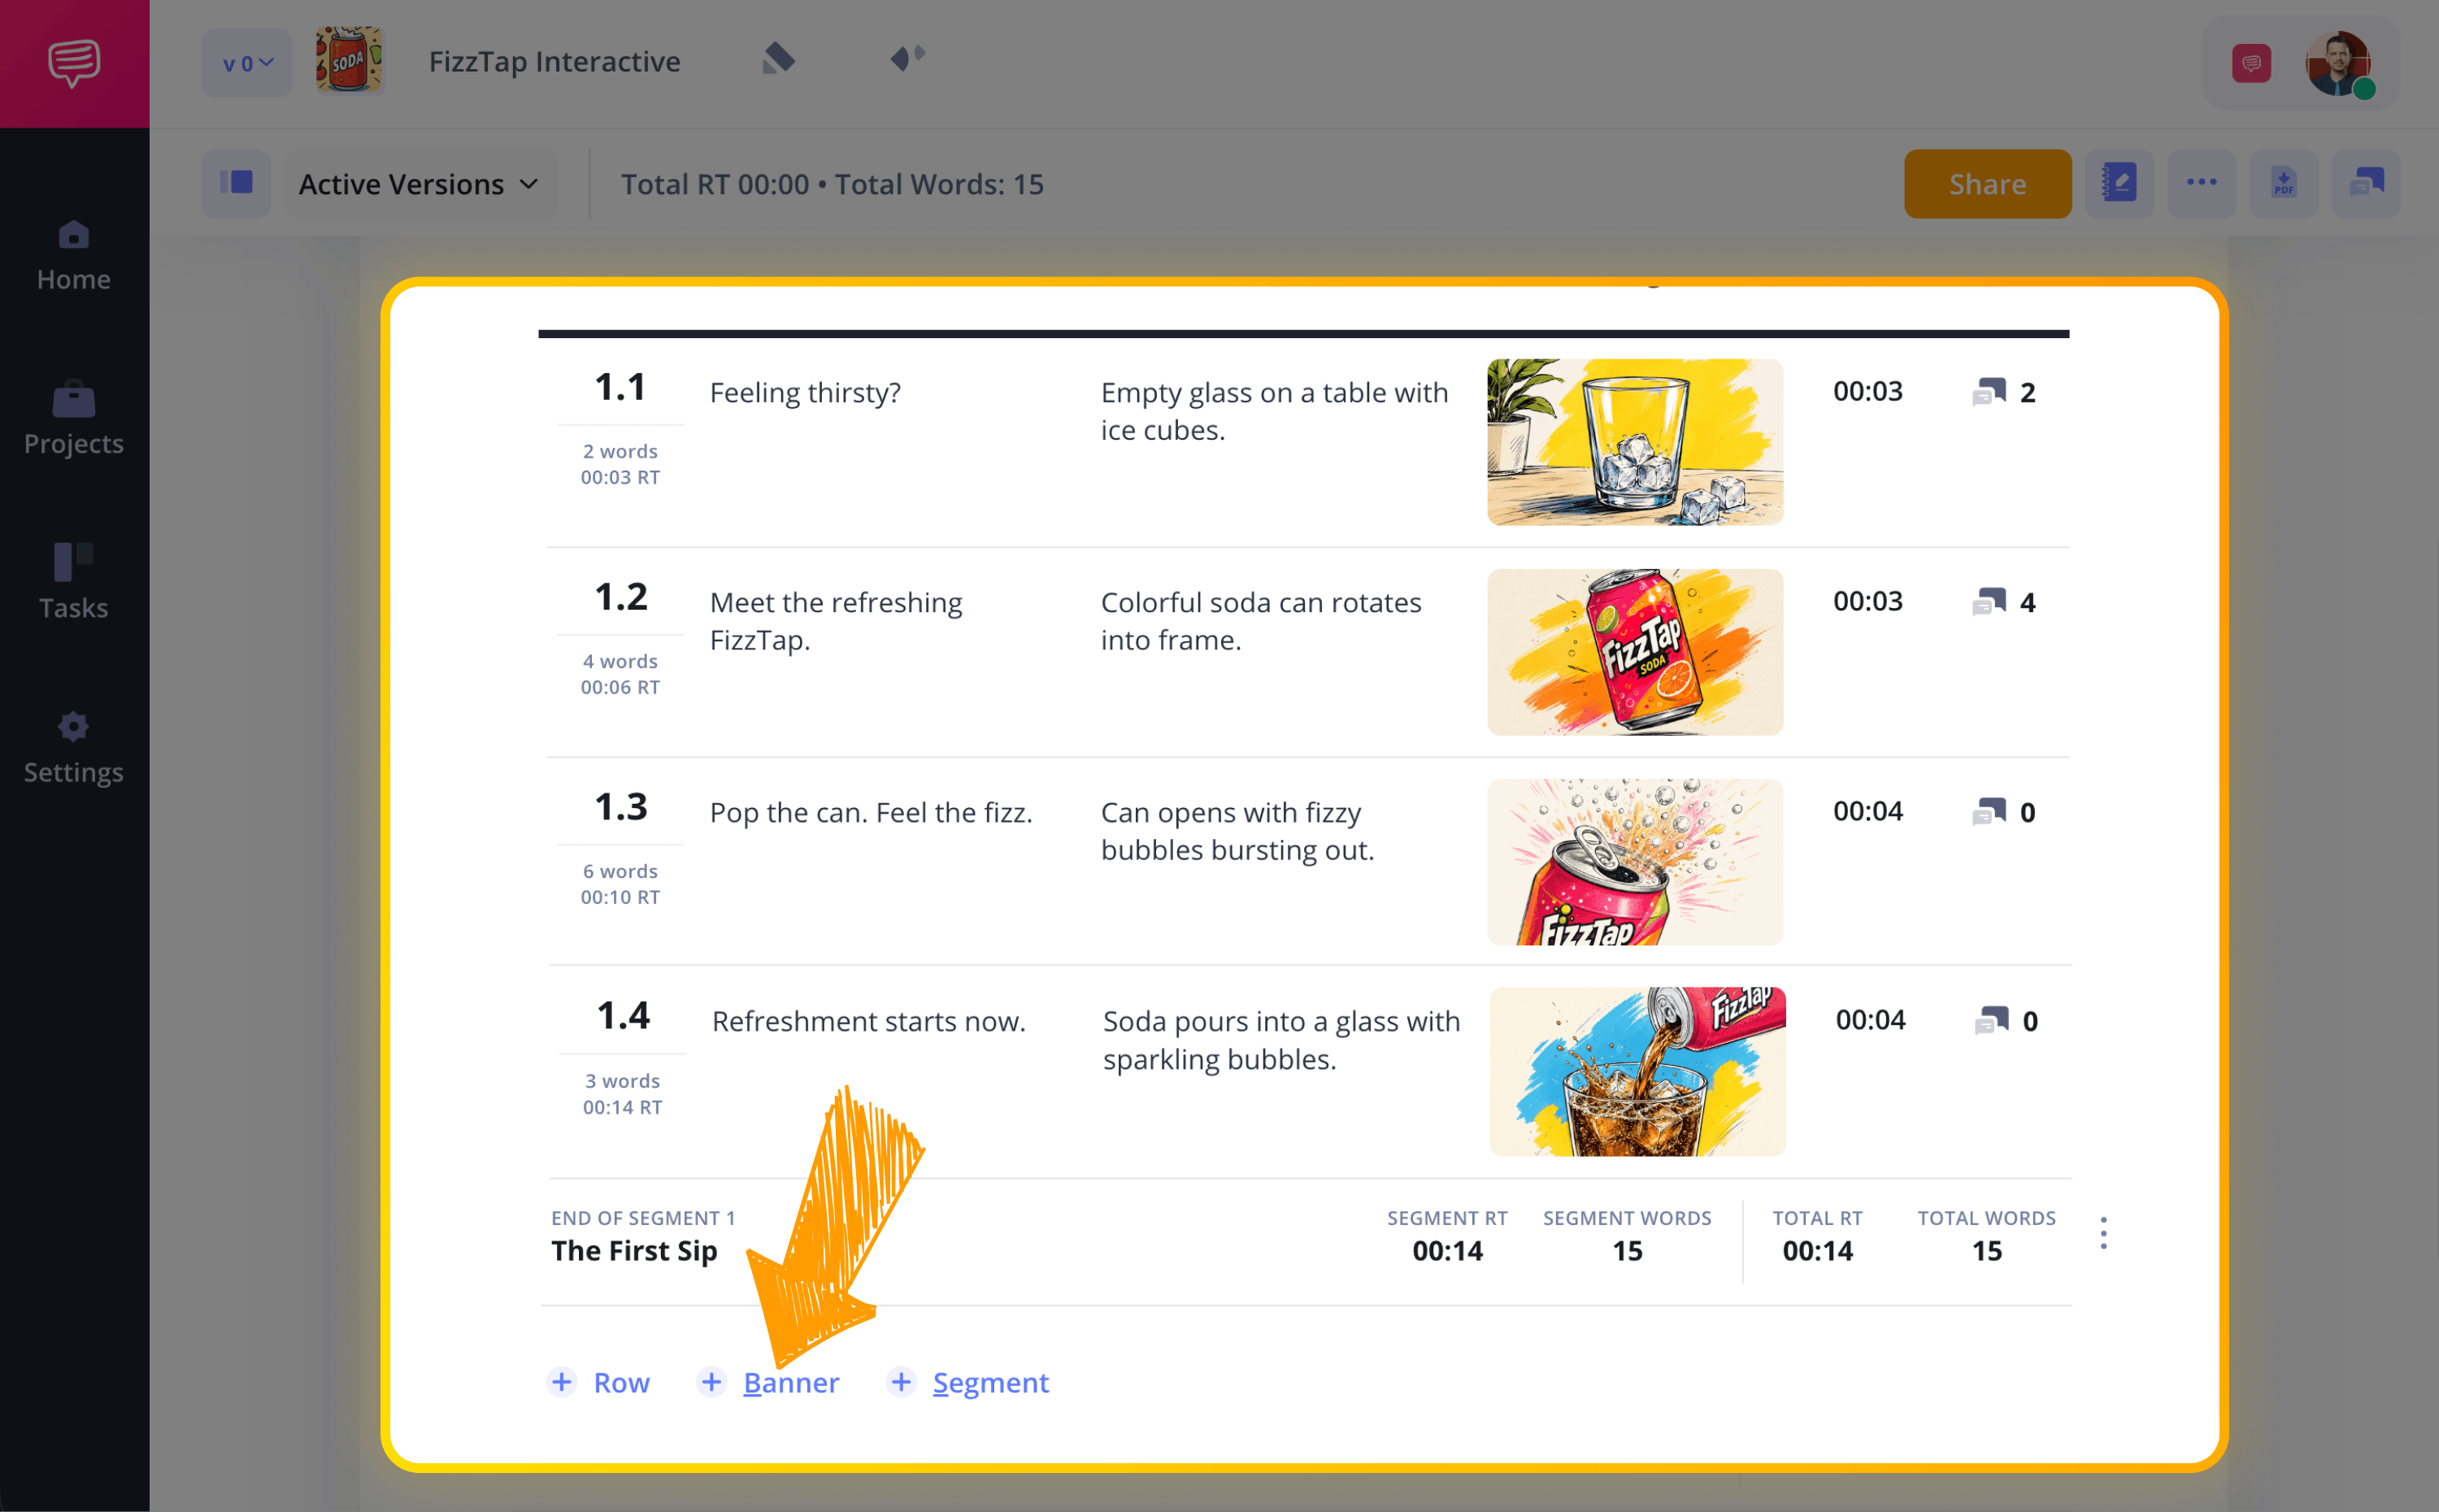Select the marker pen icon in the header
Image resolution: width=2439 pixels, height=1512 pixels.
tap(778, 59)
